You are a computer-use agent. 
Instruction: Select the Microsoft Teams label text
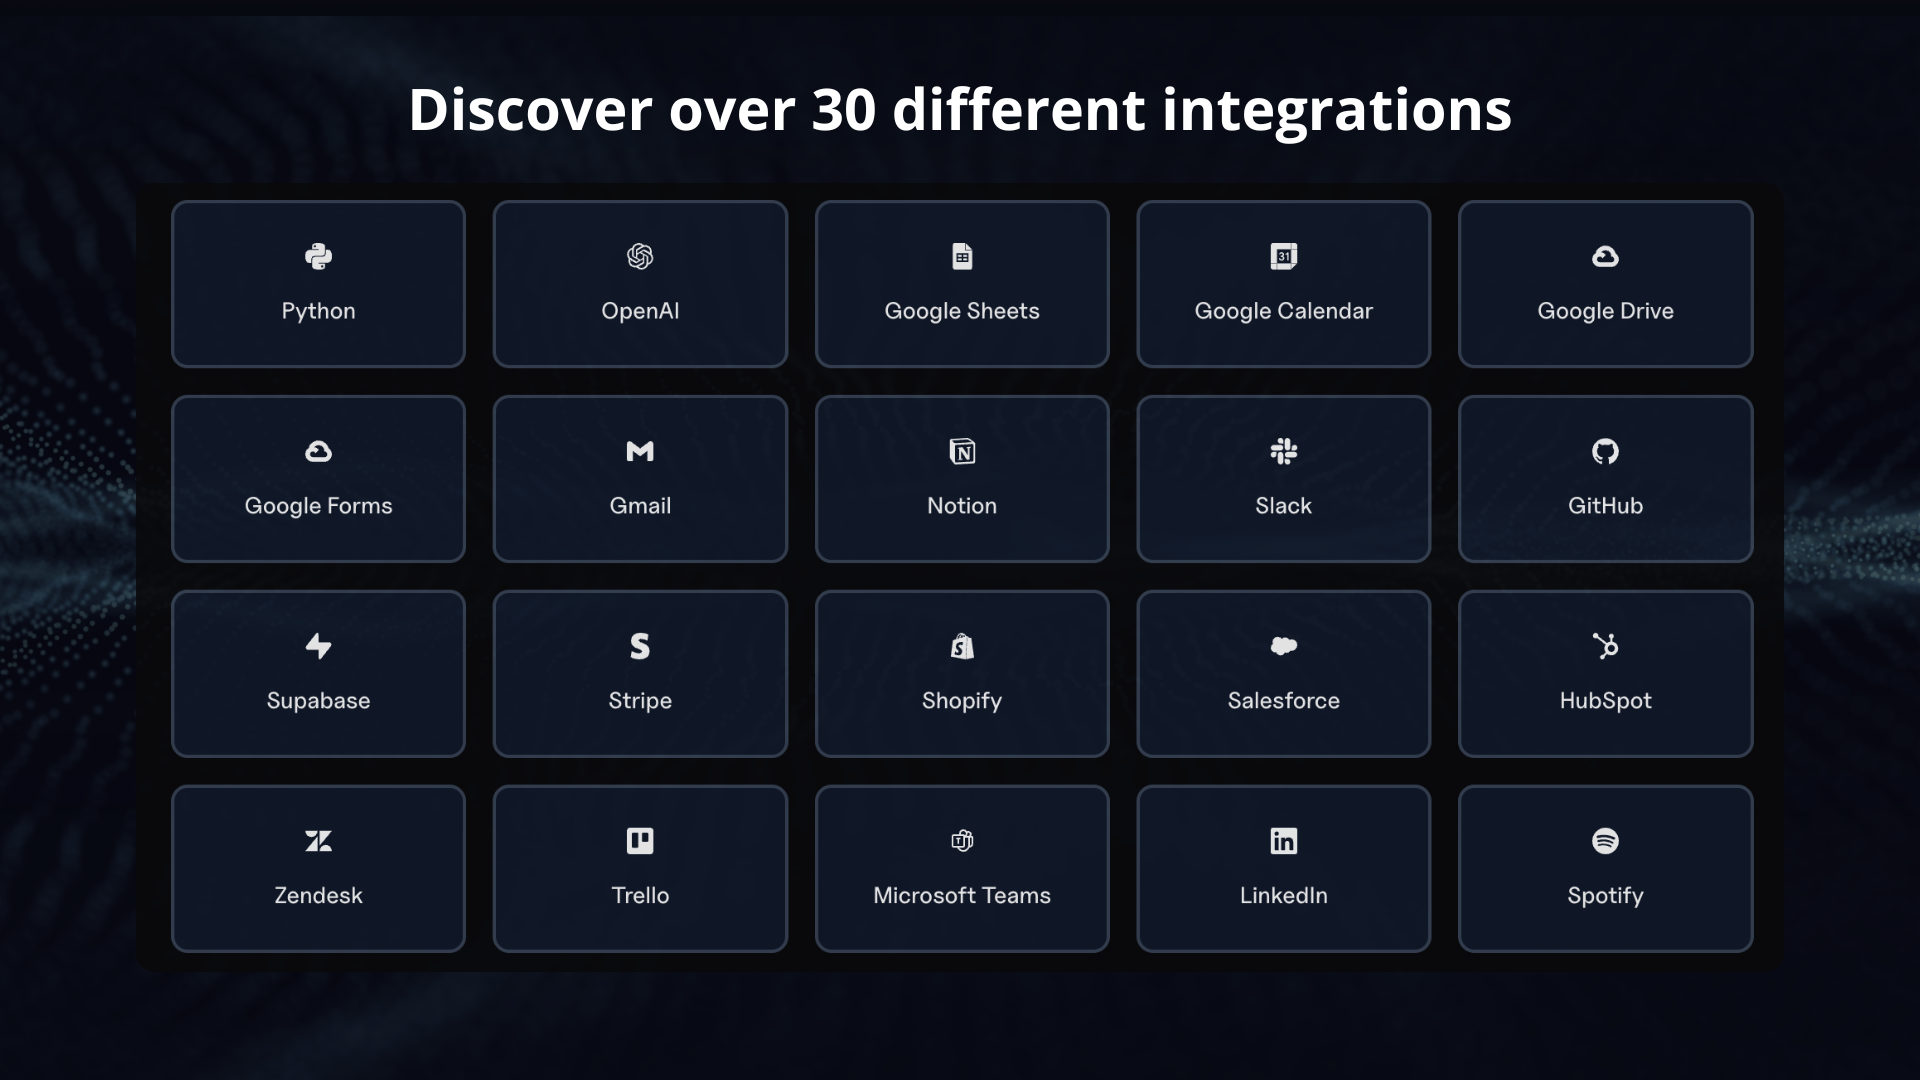coord(962,896)
